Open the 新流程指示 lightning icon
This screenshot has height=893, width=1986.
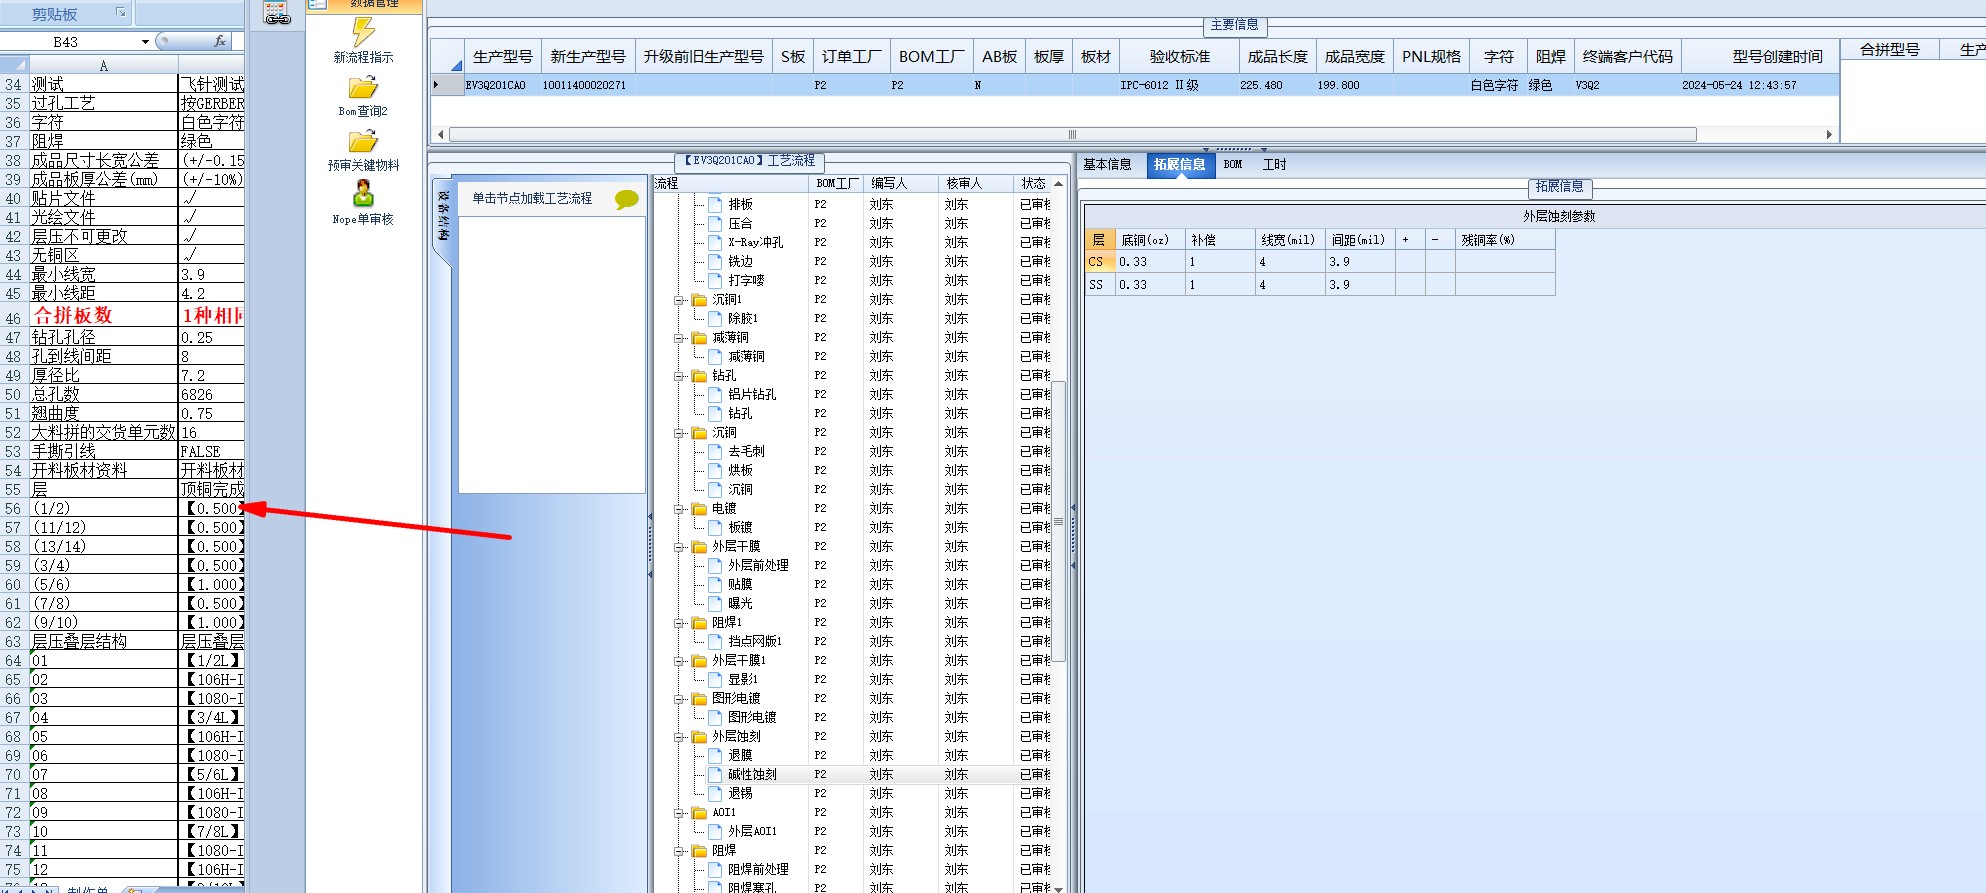pos(363,32)
